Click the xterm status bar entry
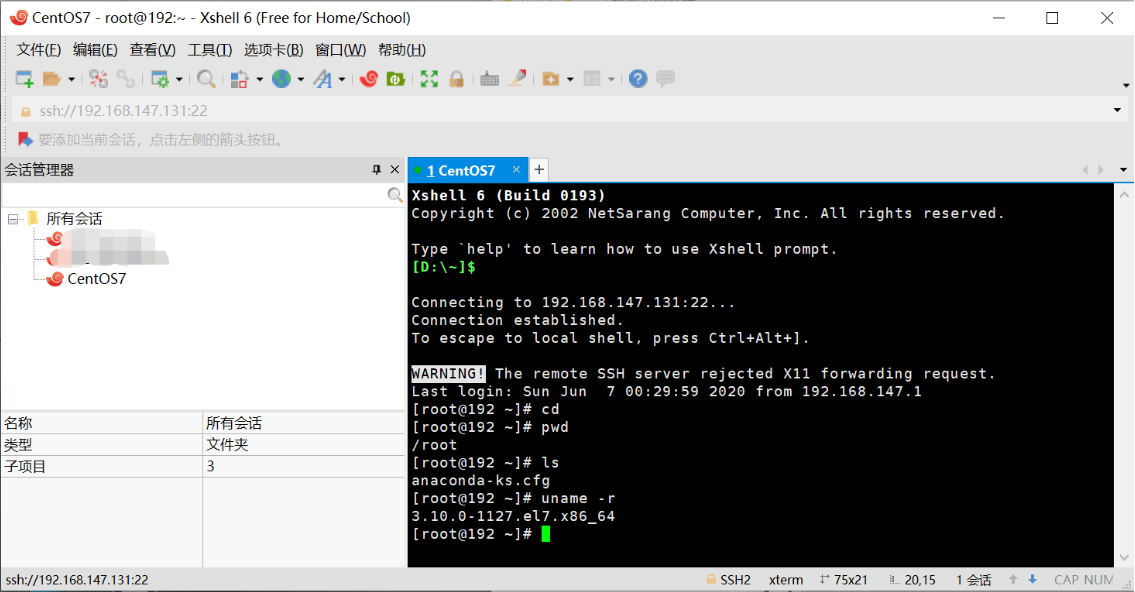1135x592 pixels. [x=786, y=580]
